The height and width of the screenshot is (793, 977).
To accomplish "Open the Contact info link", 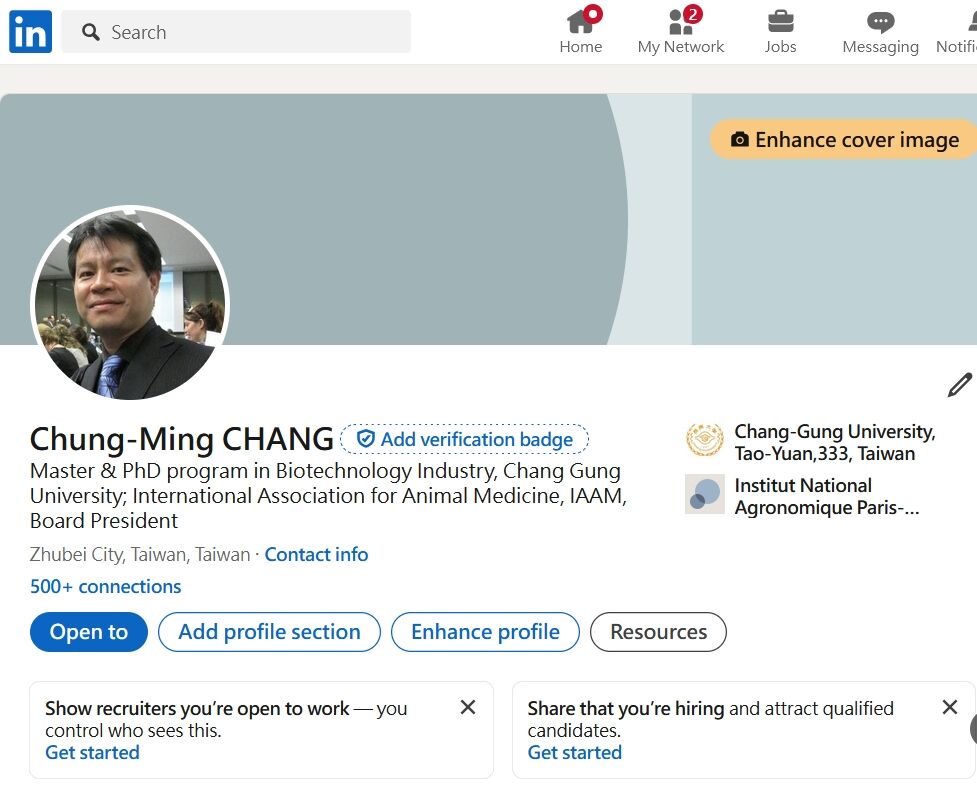I will point(316,554).
